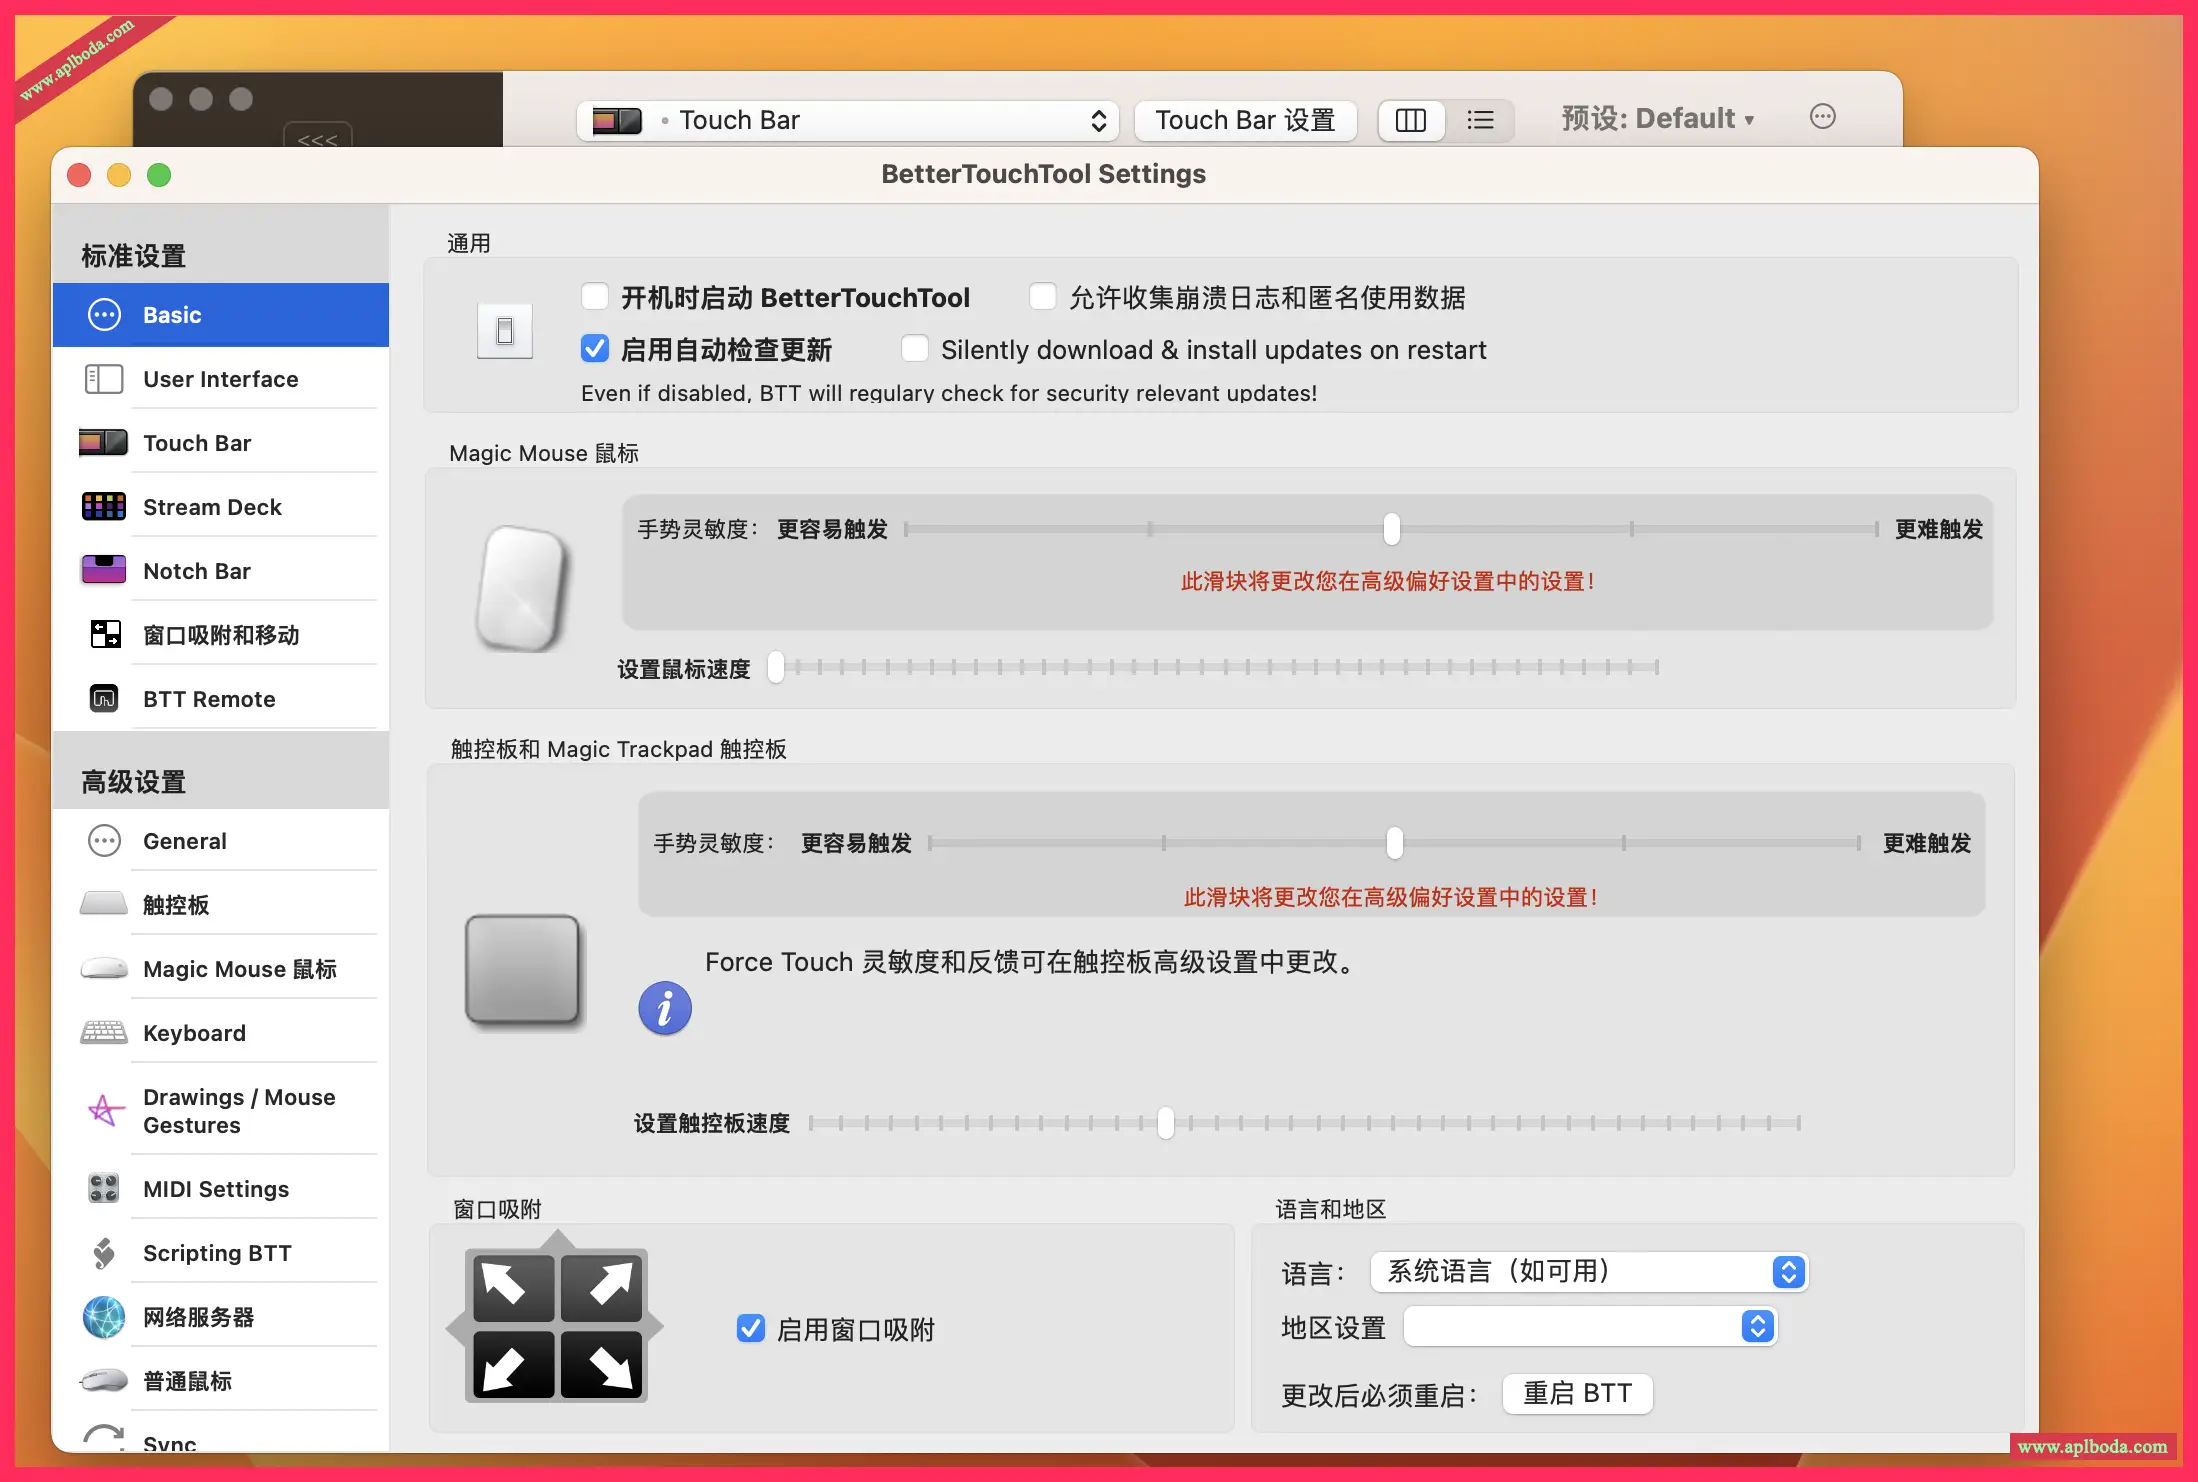Click the network server globe icon

point(104,1316)
